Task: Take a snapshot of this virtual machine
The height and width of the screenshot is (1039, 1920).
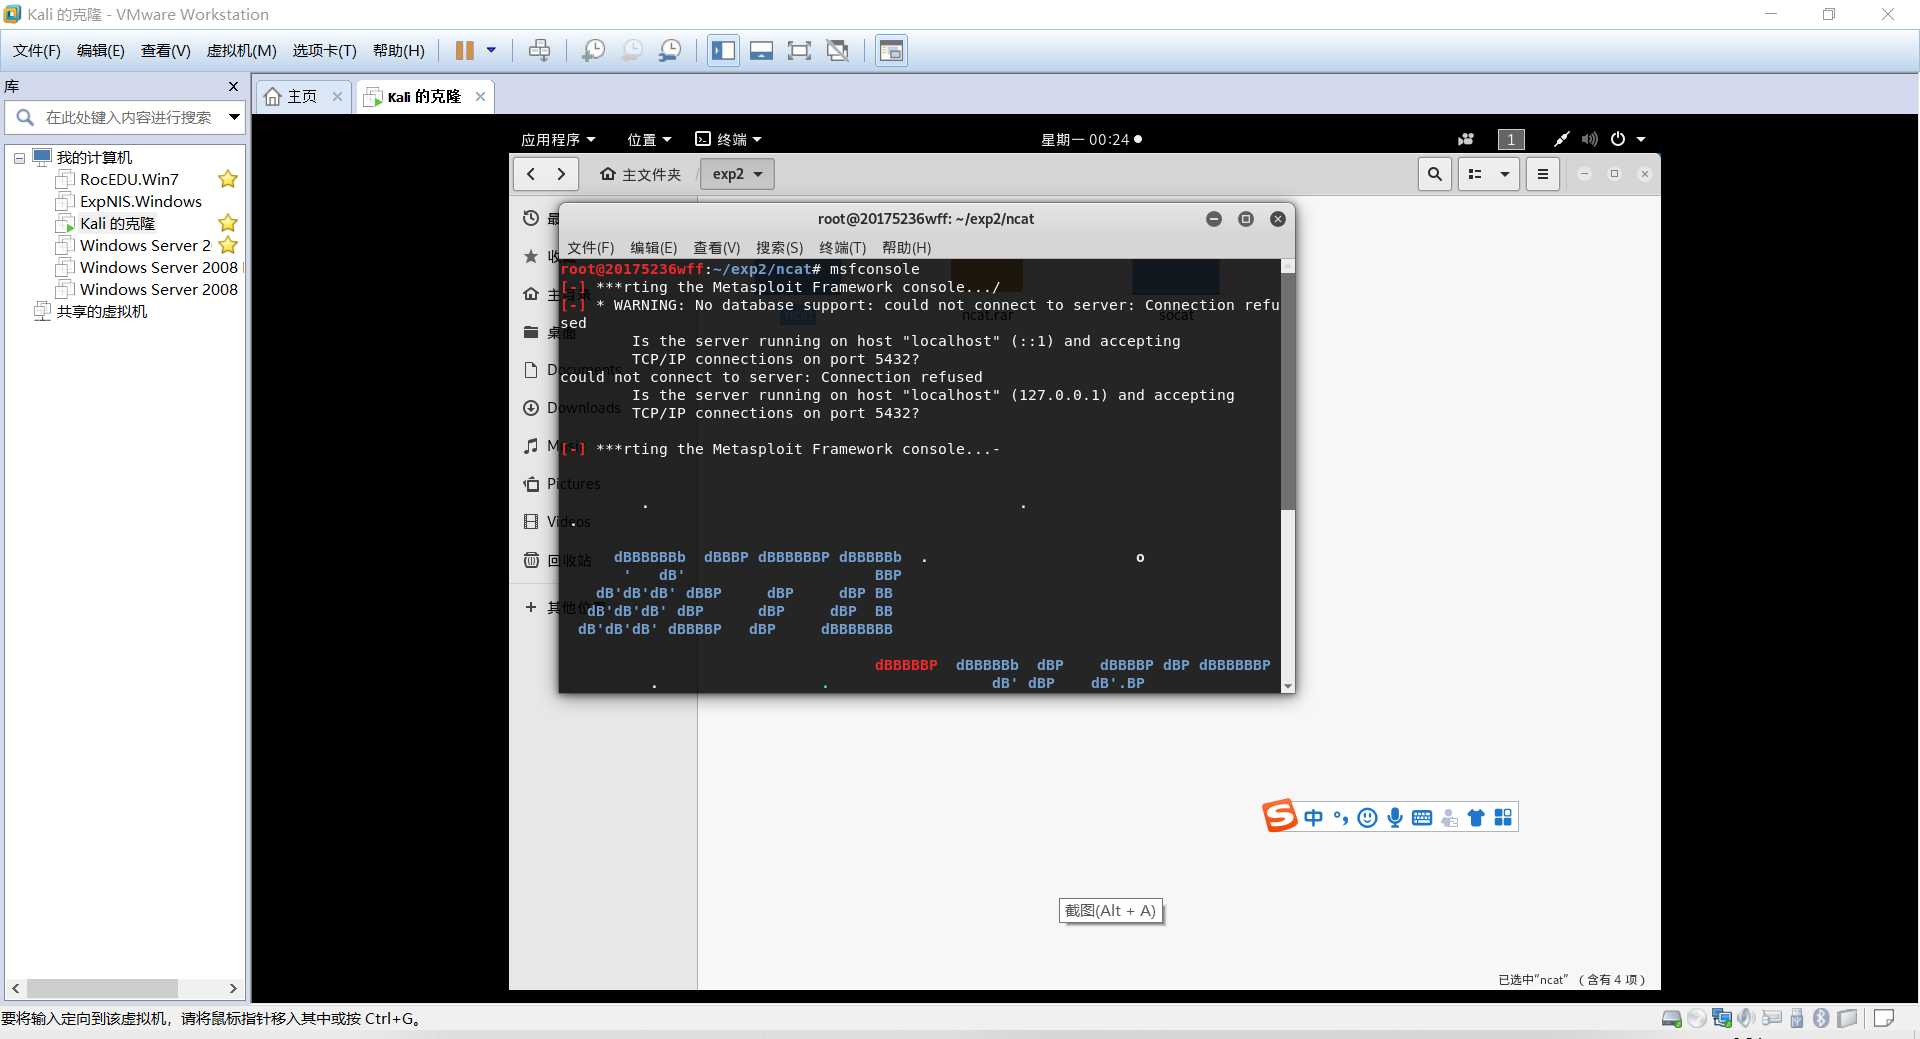Action: tap(593, 50)
